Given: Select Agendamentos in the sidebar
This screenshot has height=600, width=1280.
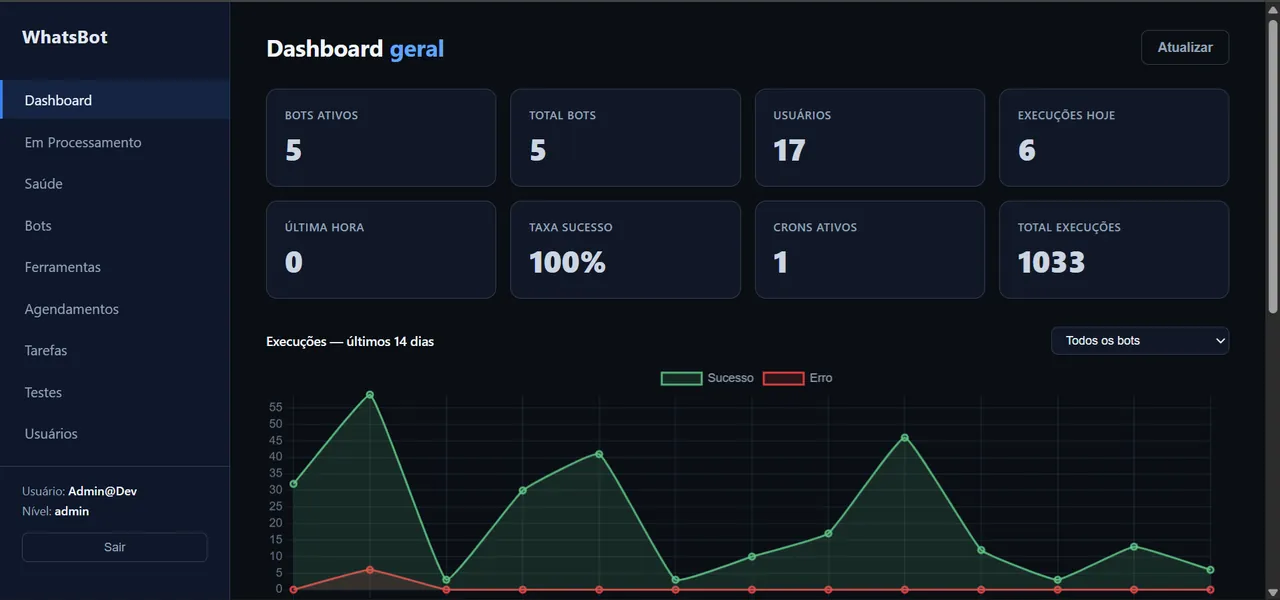Looking at the screenshot, I should pos(115,309).
